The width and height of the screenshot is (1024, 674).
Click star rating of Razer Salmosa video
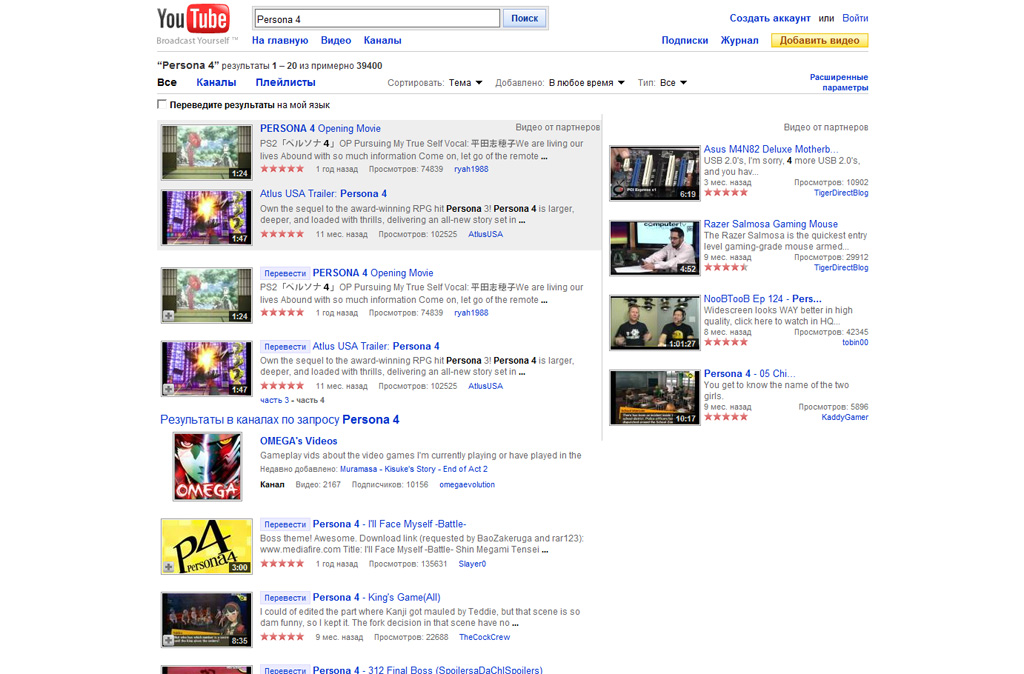(x=726, y=267)
